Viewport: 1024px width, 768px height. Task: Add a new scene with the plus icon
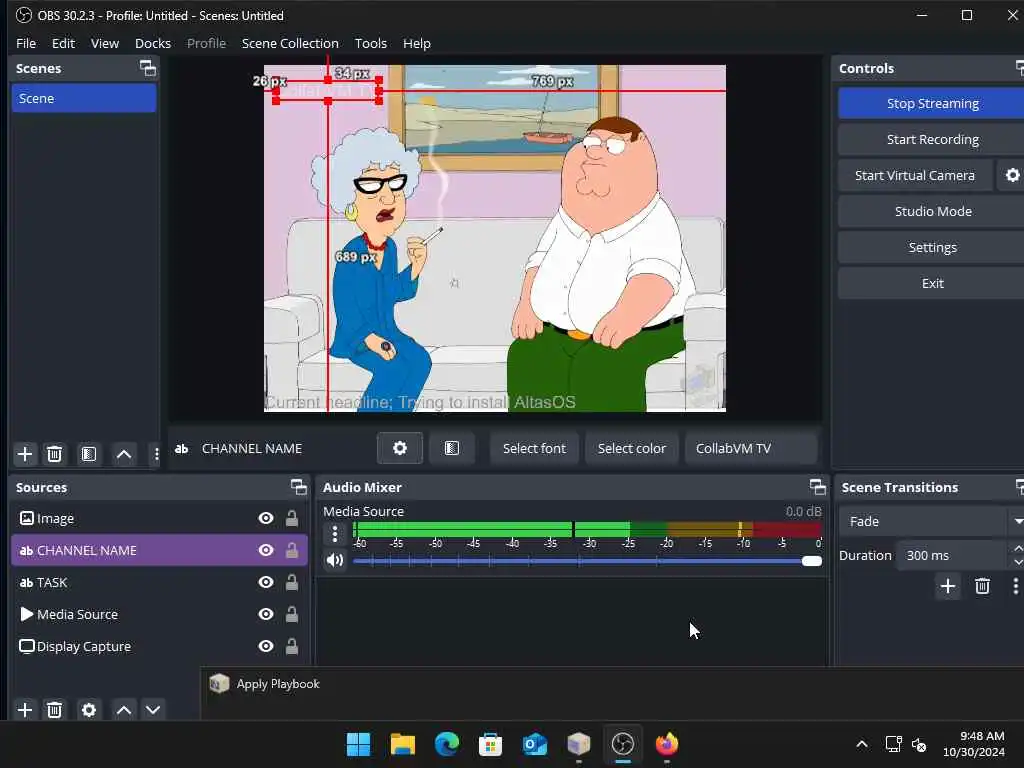(25, 454)
